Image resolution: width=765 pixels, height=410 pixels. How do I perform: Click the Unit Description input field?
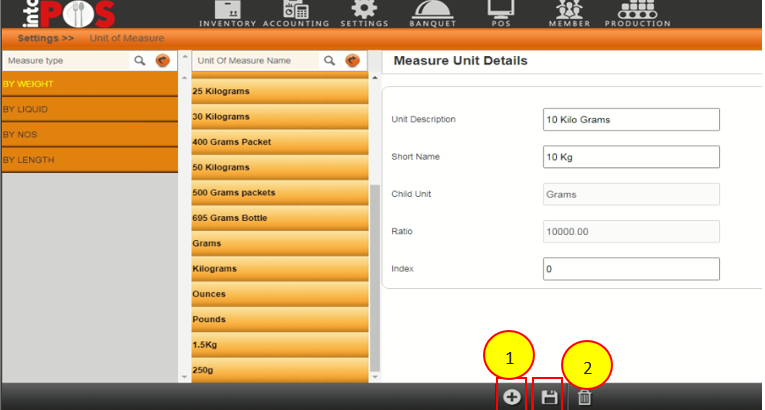(630, 119)
